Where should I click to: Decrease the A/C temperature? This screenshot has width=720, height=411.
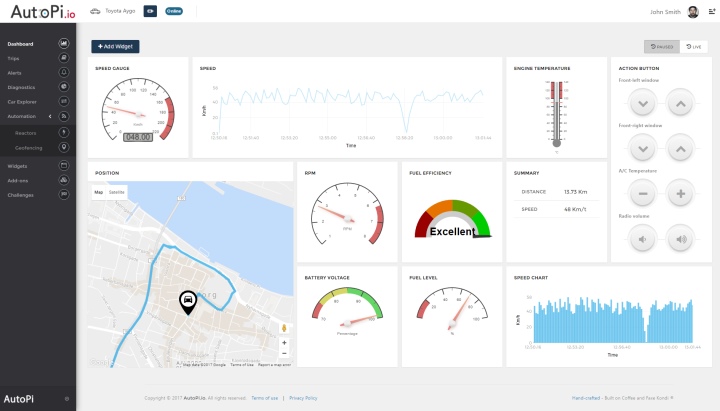(x=645, y=194)
